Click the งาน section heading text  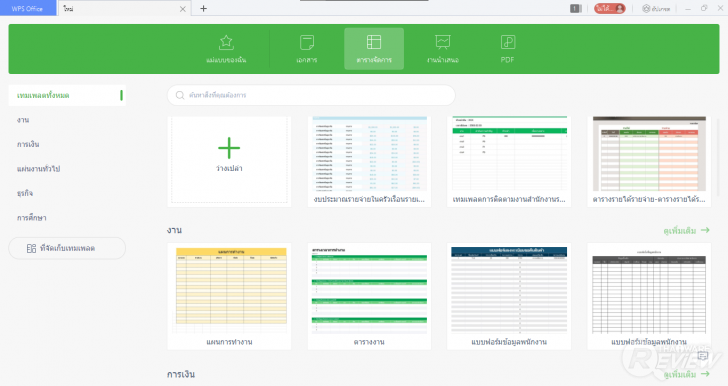pos(175,230)
